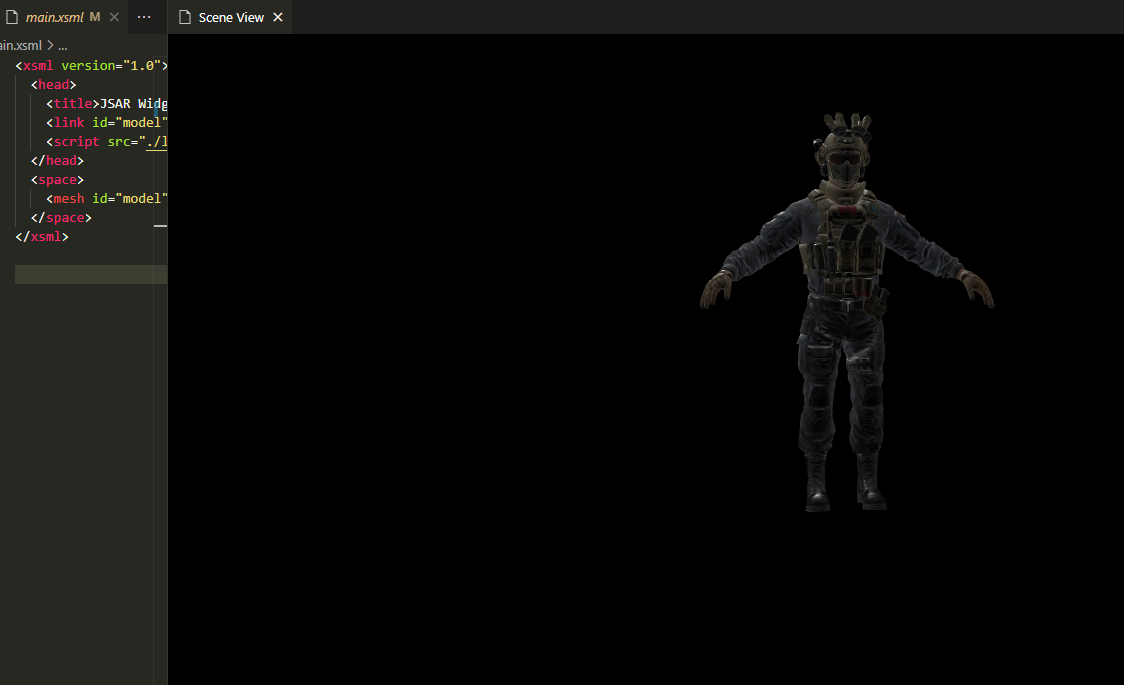The image size is (1124, 685).
Task: Click the title JSAR line in code
Action: [x=107, y=104]
